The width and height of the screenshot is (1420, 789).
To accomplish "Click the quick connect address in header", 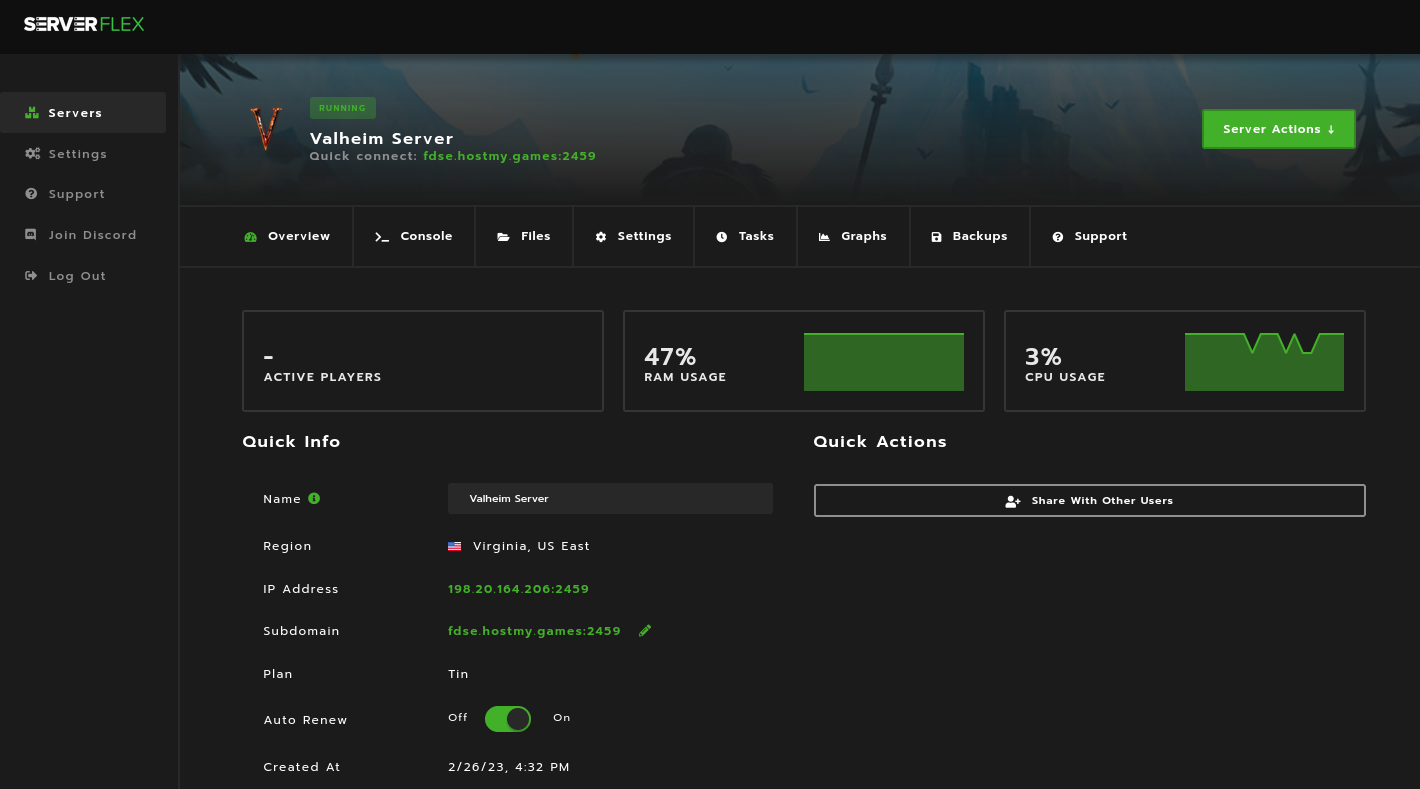I will pyautogui.click(x=510, y=156).
